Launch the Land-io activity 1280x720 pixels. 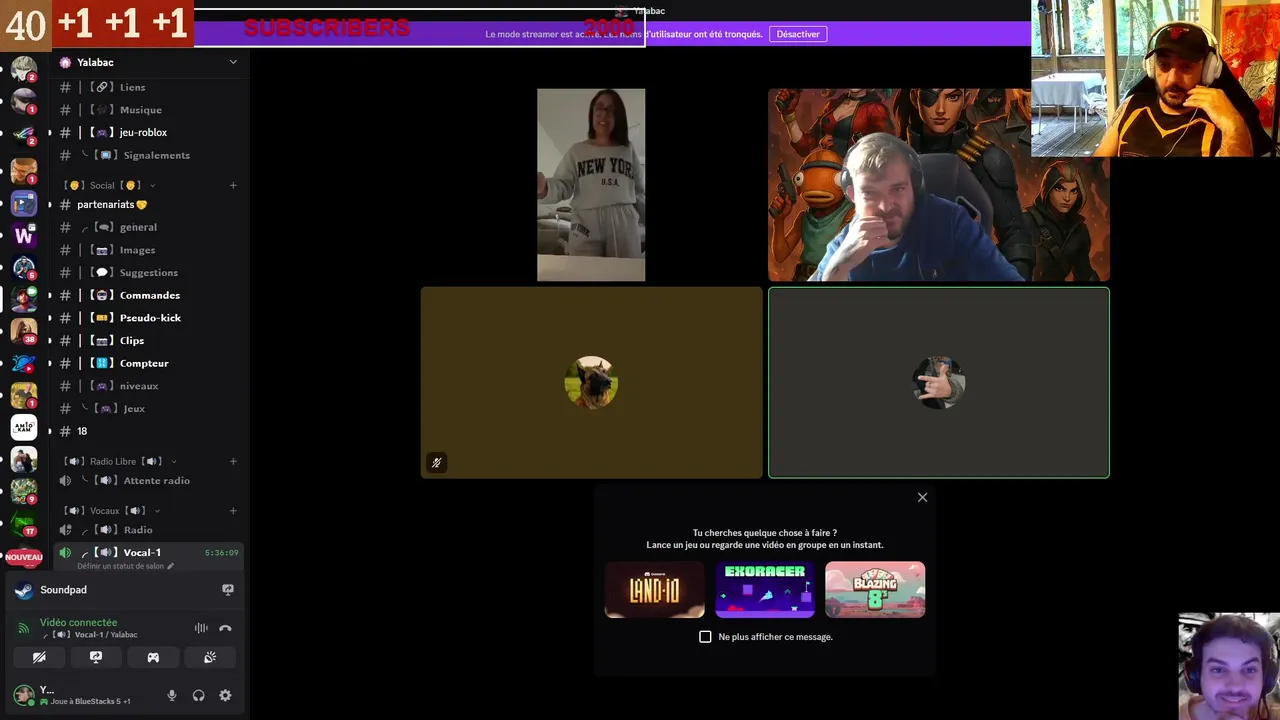655,589
